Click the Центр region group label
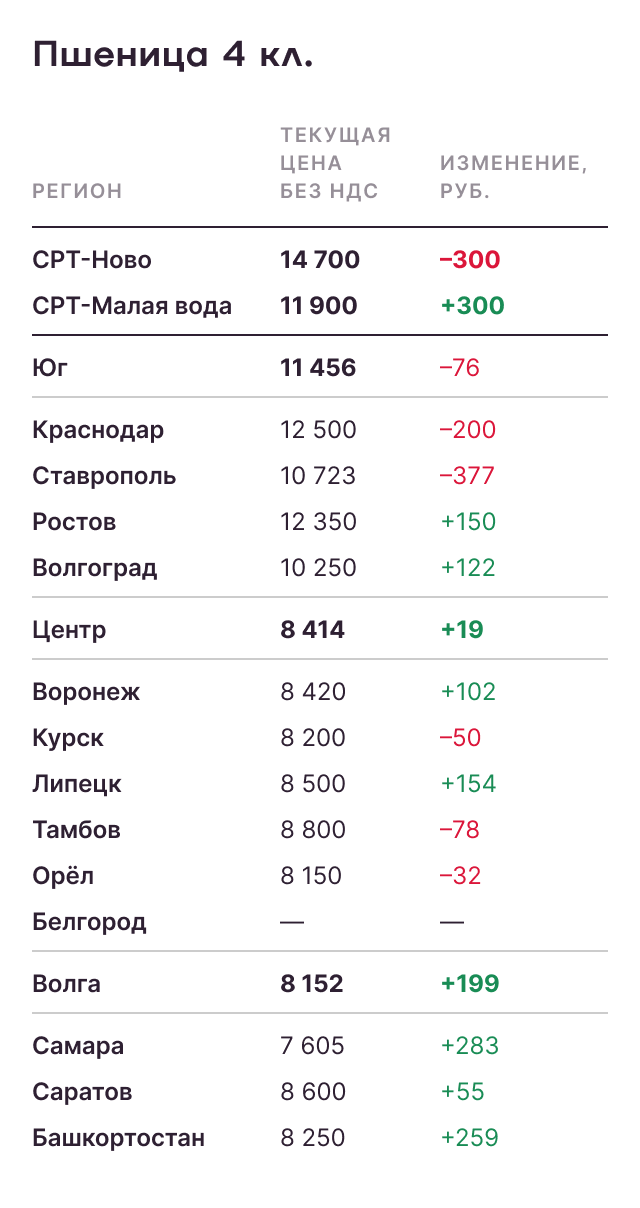Screen dimensions: 640x1208 [69, 630]
